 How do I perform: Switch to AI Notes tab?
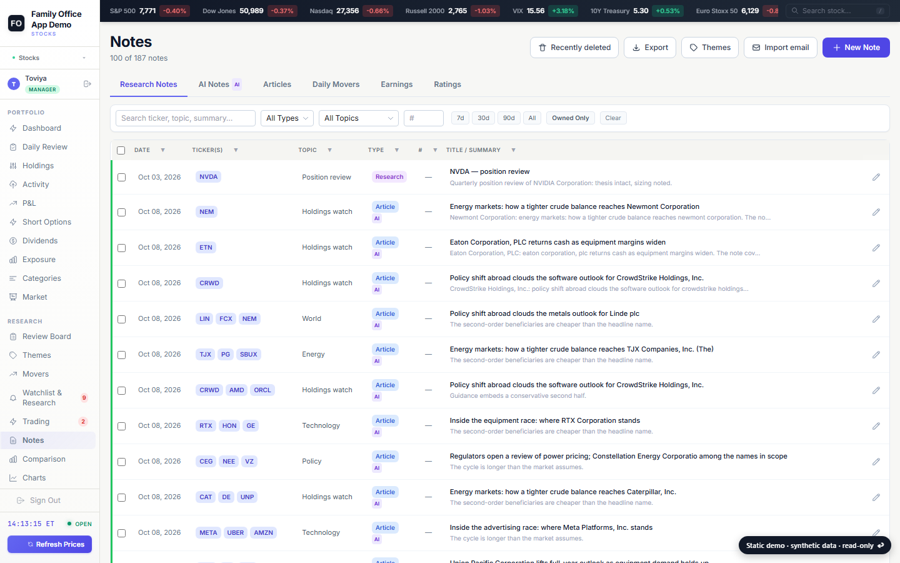pyautogui.click(x=220, y=84)
